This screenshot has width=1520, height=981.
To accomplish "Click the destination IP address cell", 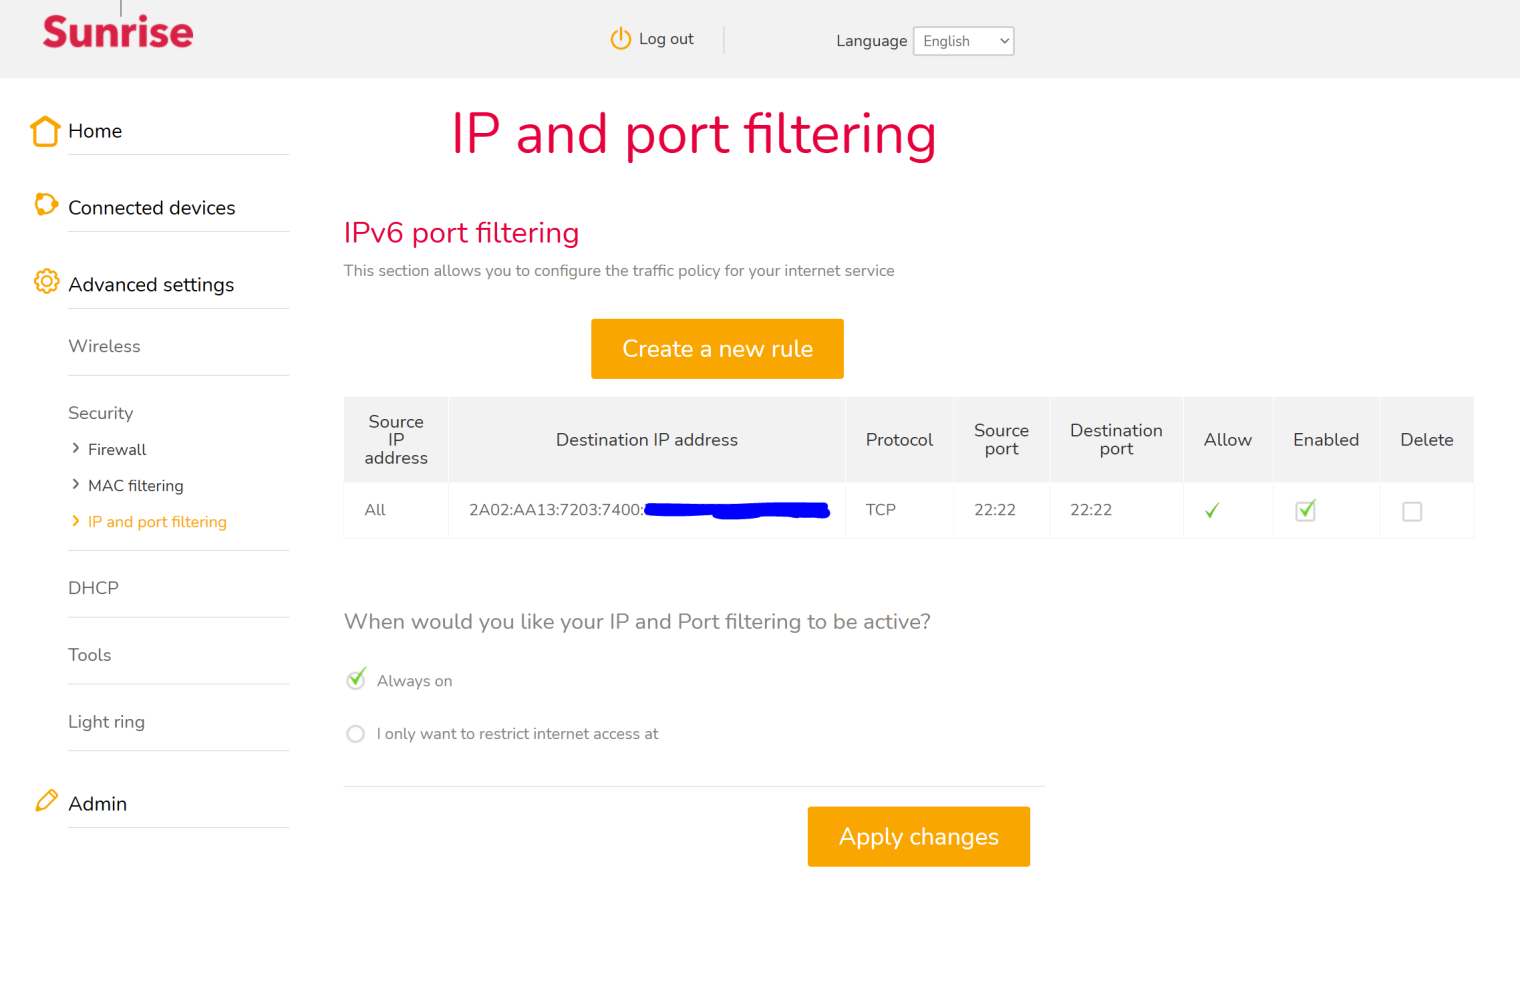I will tap(647, 511).
